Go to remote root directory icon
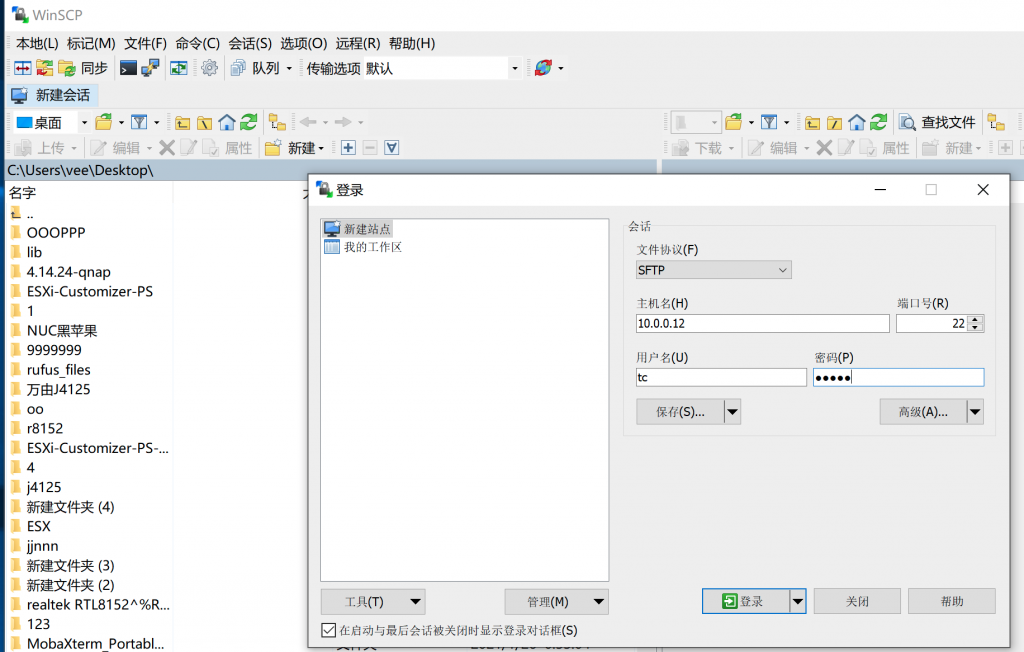The width and height of the screenshot is (1024, 652). click(x=835, y=122)
